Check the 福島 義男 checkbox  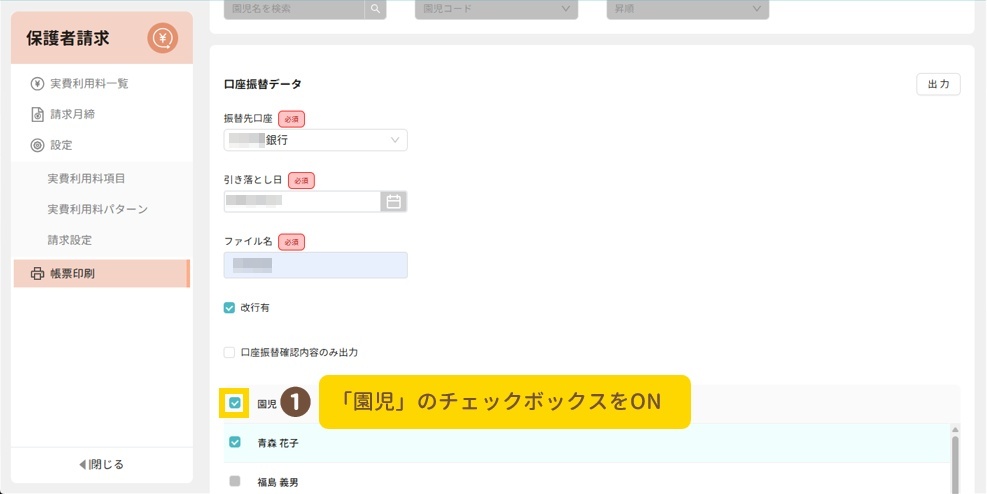(x=235, y=481)
